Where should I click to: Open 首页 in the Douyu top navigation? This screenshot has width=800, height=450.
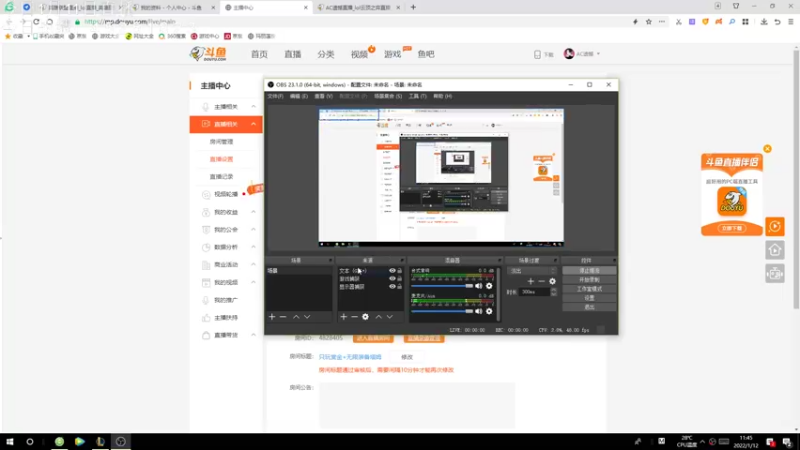259,54
